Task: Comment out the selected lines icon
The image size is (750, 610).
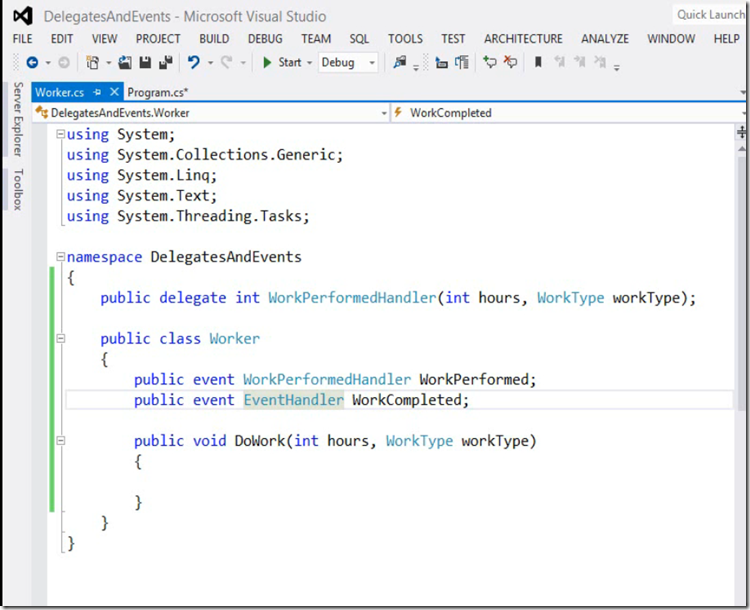Action: coord(489,62)
